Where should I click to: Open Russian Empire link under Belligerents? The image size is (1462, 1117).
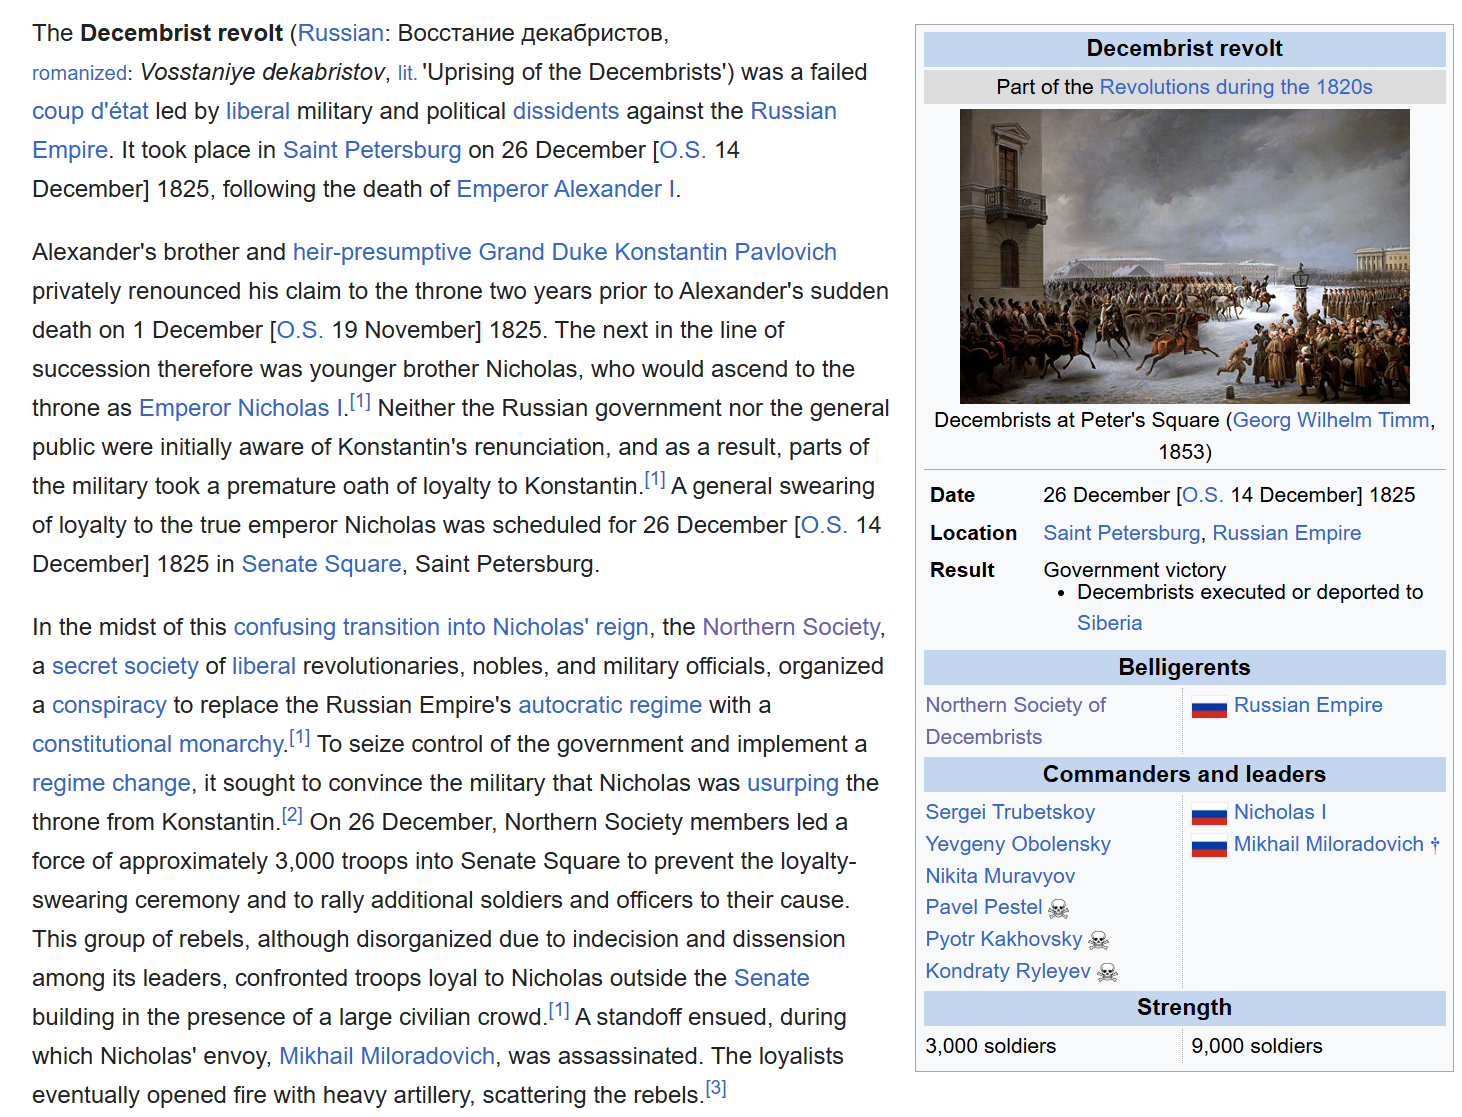point(1308,705)
